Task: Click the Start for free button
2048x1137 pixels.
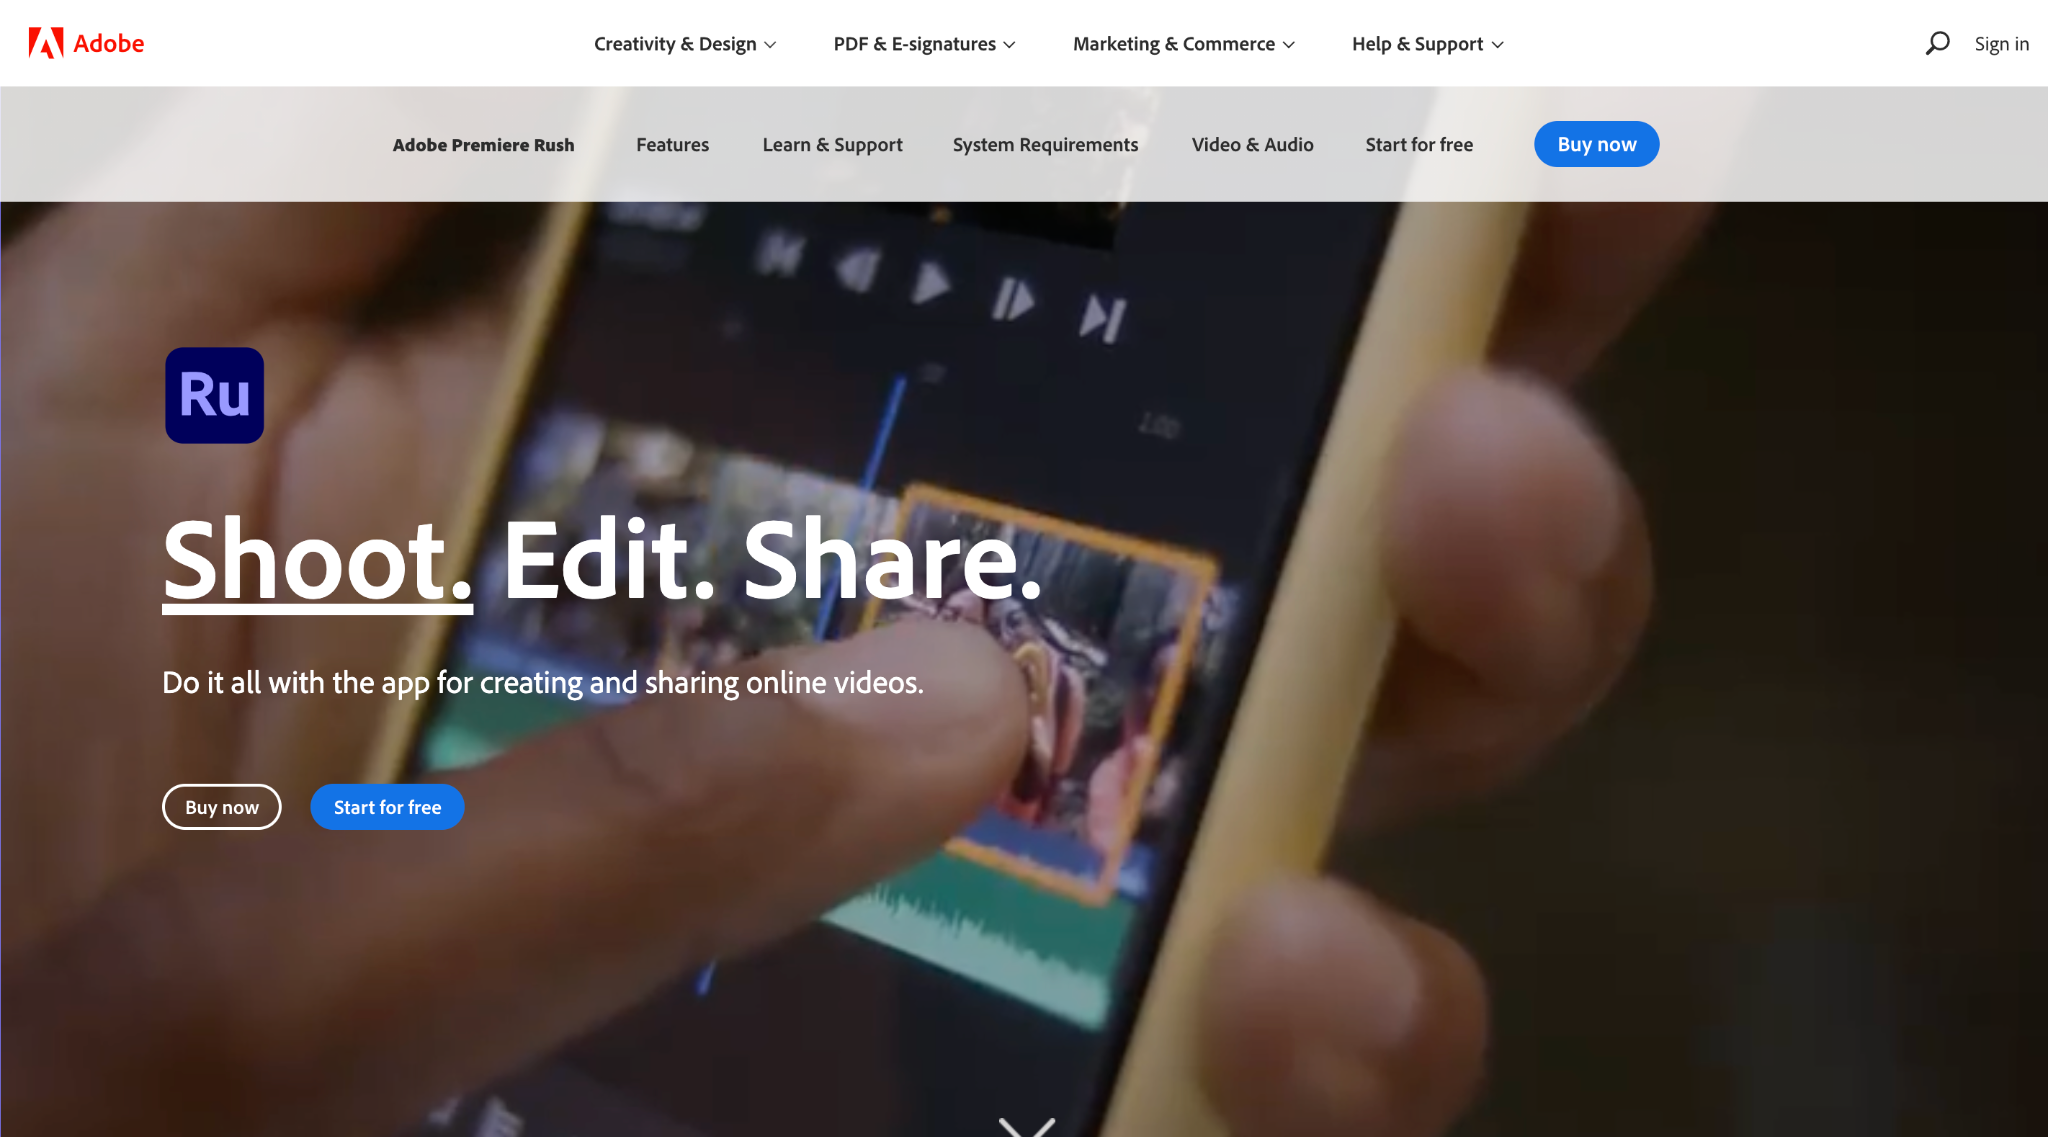Action: click(386, 807)
